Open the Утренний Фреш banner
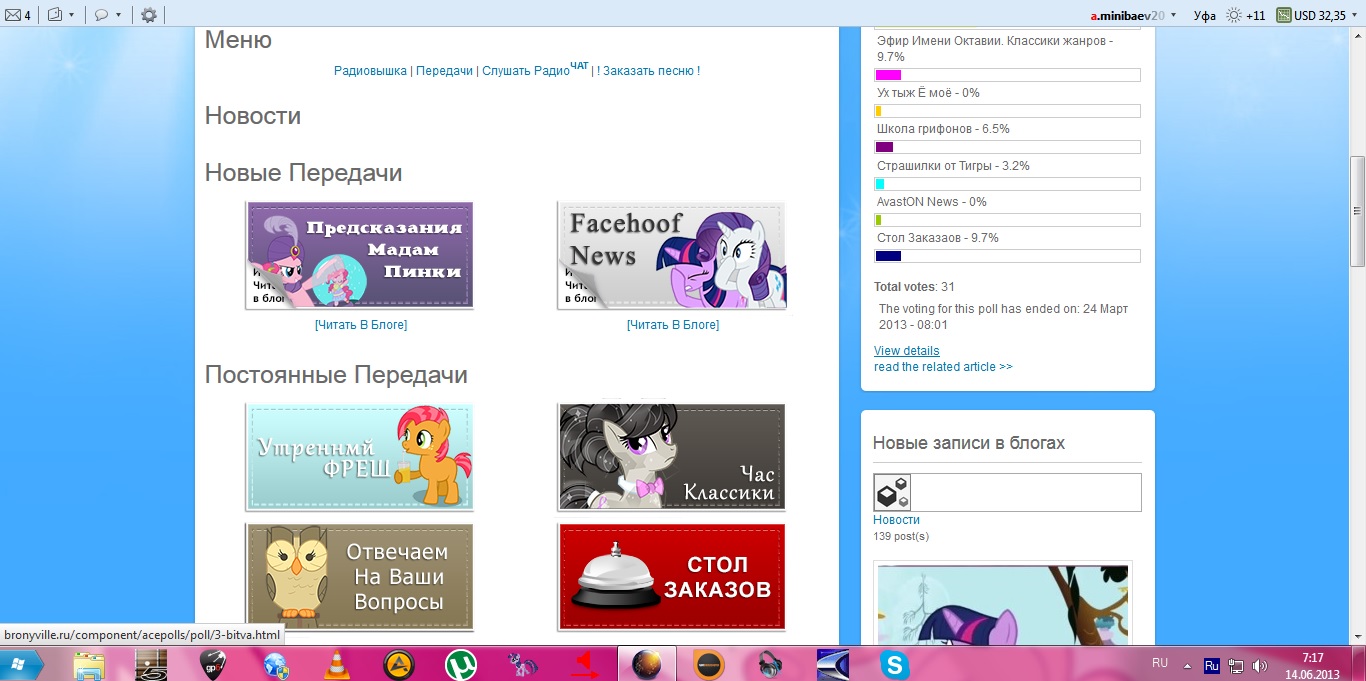Viewport: 1366px width, 681px height. pyautogui.click(x=360, y=457)
